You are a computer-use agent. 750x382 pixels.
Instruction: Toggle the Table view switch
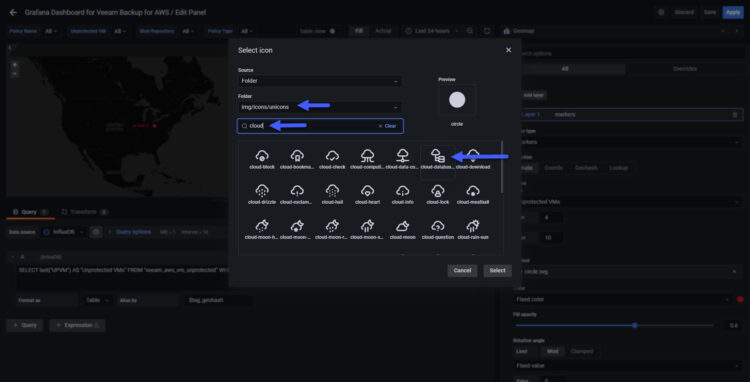coord(332,31)
